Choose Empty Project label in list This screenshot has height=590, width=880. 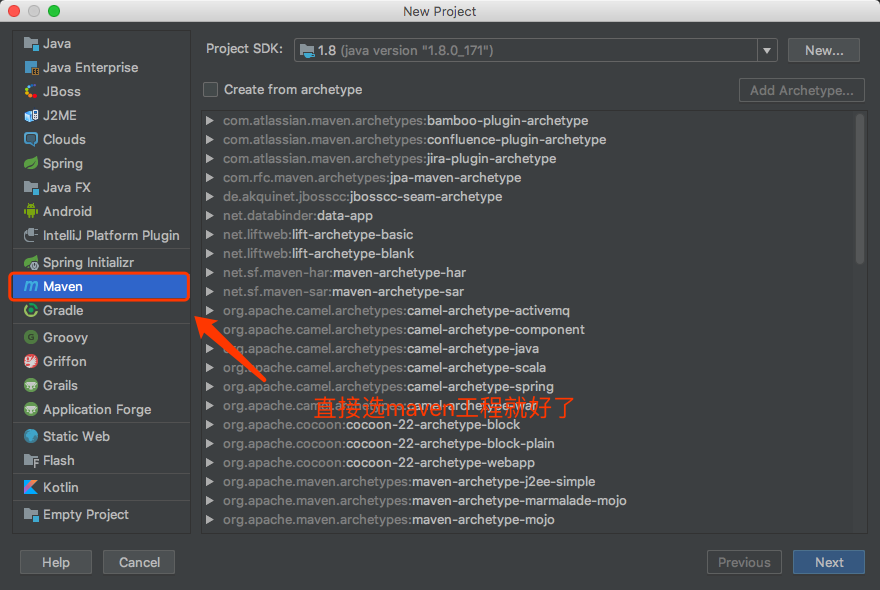click(x=86, y=515)
